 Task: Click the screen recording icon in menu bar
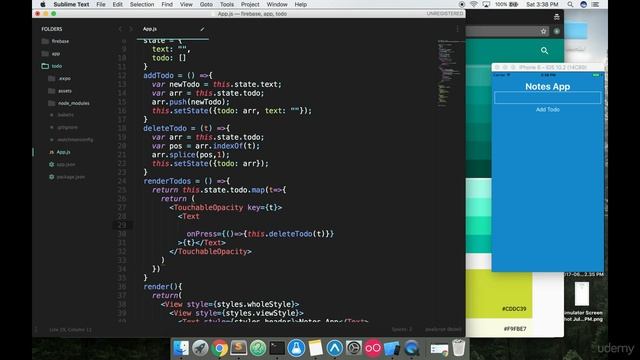point(462,4)
